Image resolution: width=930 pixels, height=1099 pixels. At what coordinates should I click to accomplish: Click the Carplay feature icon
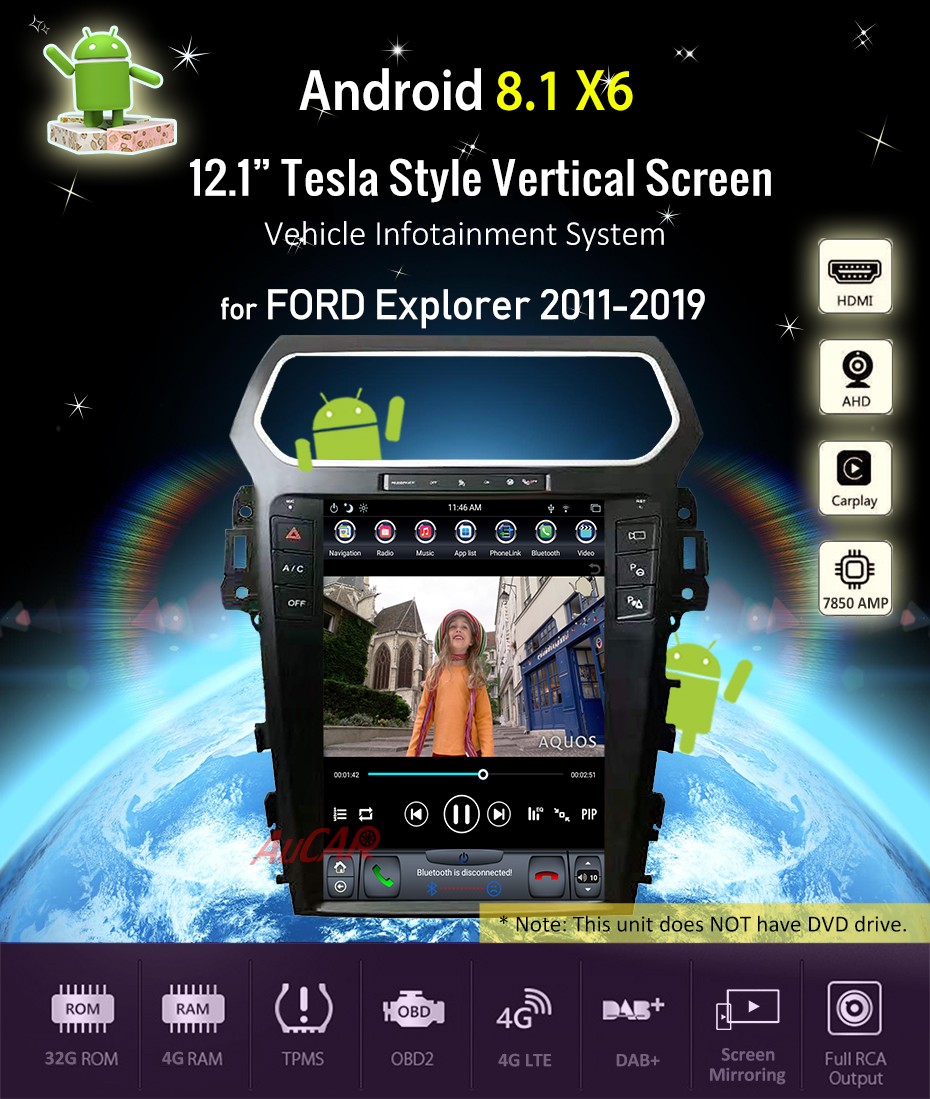(855, 479)
